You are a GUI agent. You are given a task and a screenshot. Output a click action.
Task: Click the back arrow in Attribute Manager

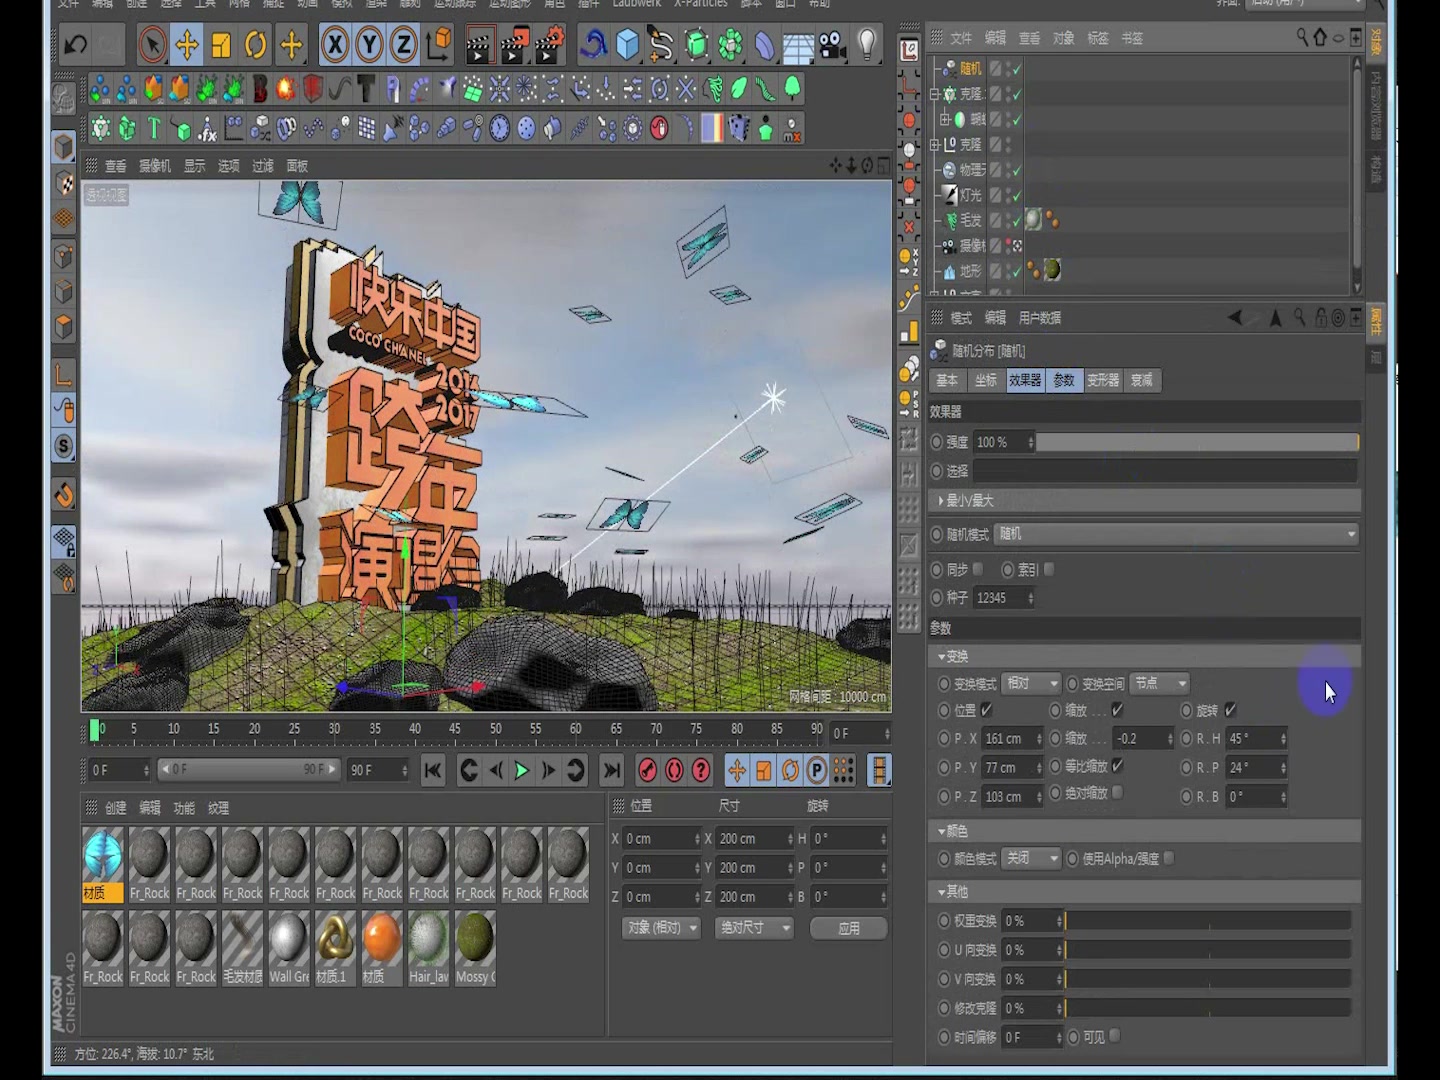[x=1236, y=317]
